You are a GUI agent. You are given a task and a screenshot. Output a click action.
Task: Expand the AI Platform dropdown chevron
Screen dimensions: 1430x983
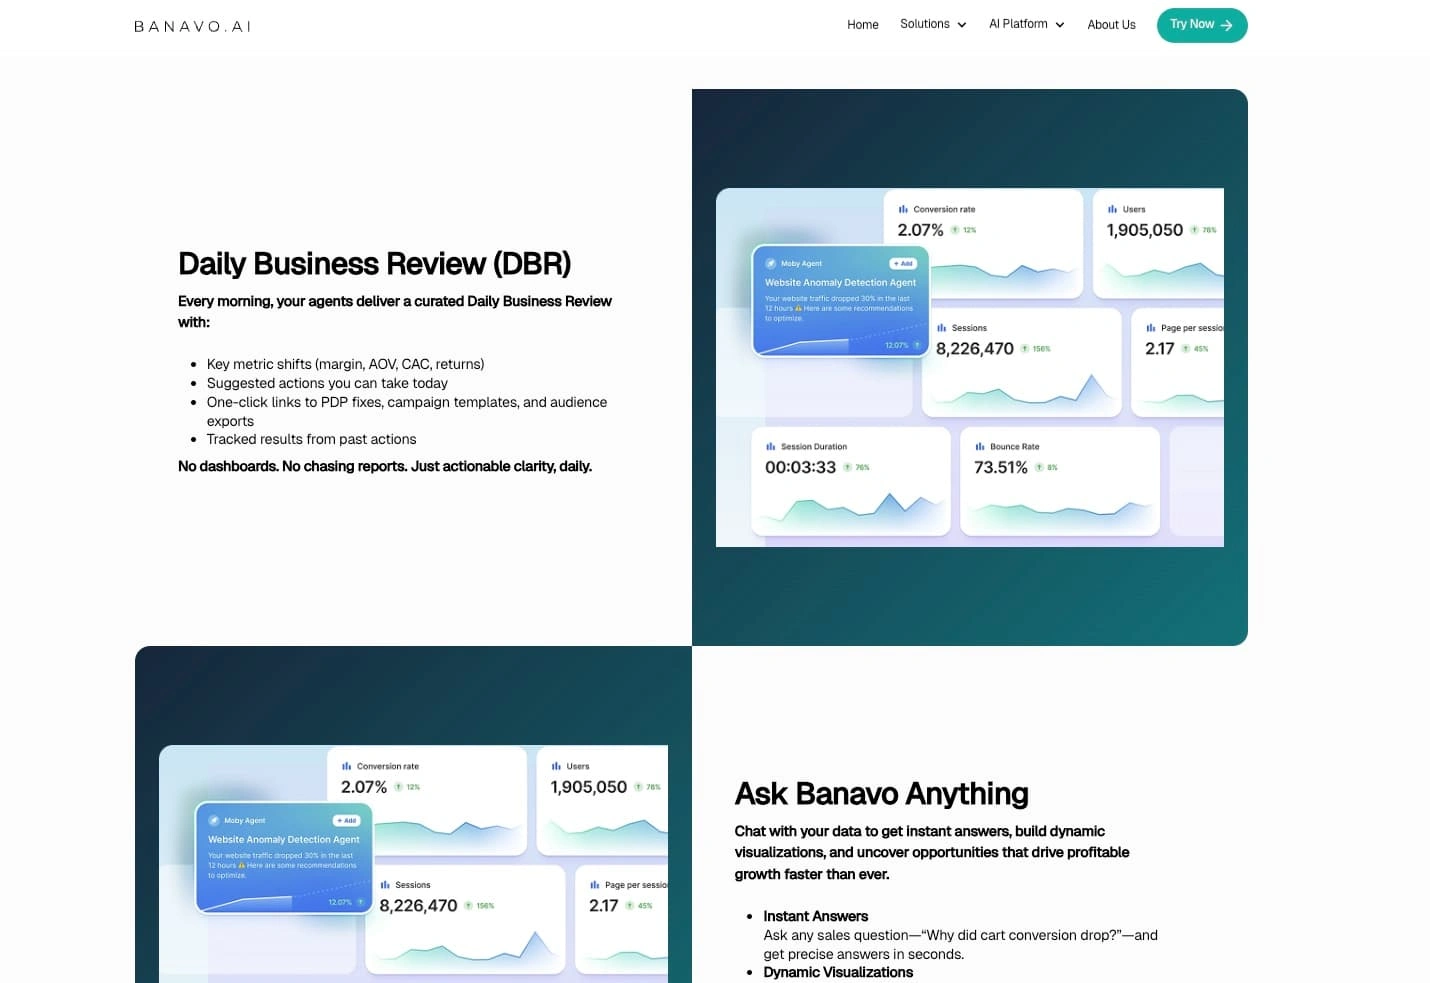pos(1060,25)
